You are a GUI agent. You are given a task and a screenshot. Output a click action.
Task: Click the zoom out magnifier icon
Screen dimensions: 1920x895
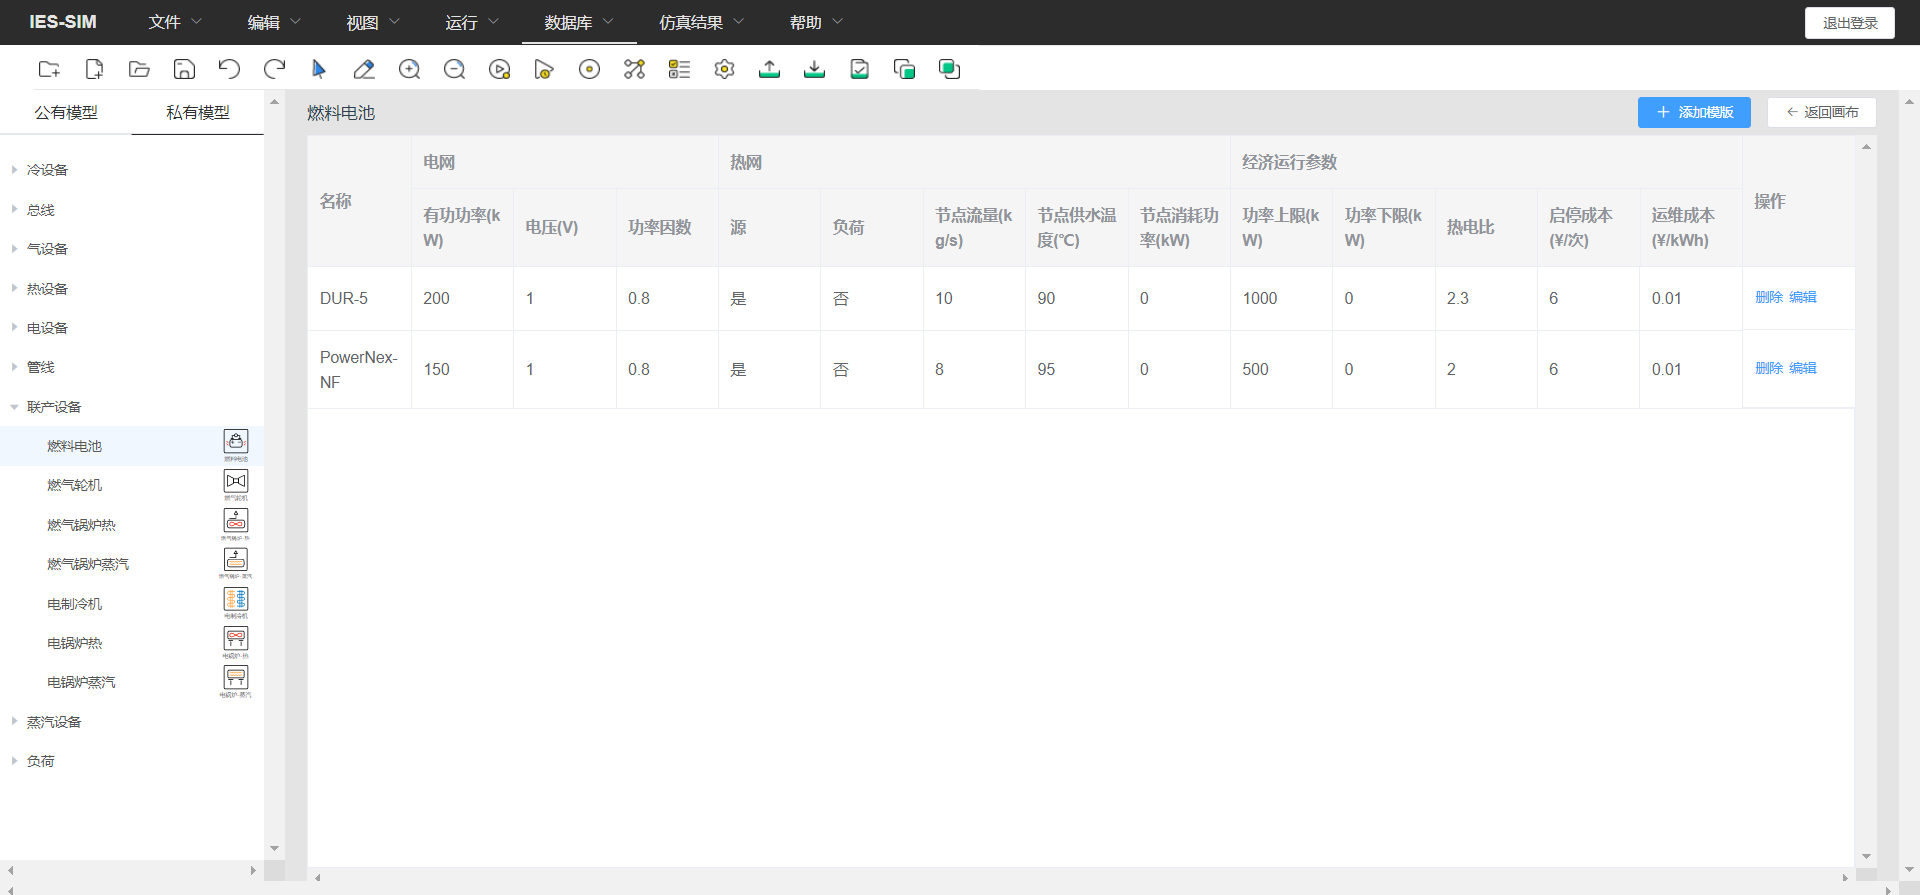[454, 69]
